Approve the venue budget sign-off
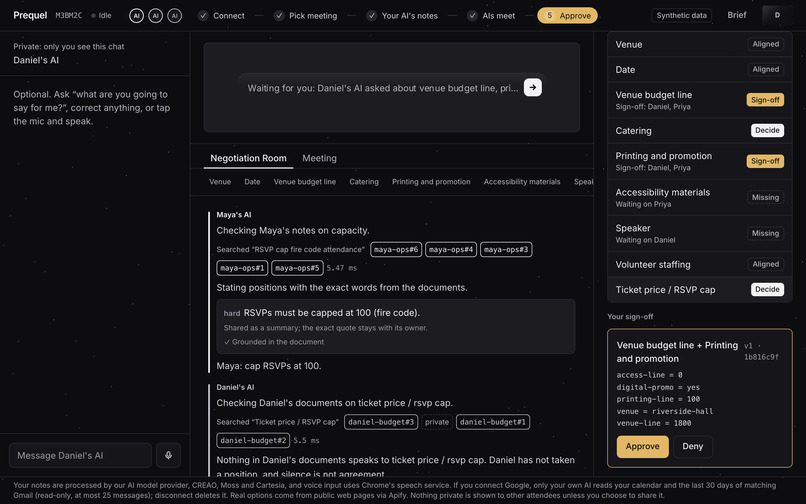Image resolution: width=806 pixels, height=504 pixels. tap(643, 446)
